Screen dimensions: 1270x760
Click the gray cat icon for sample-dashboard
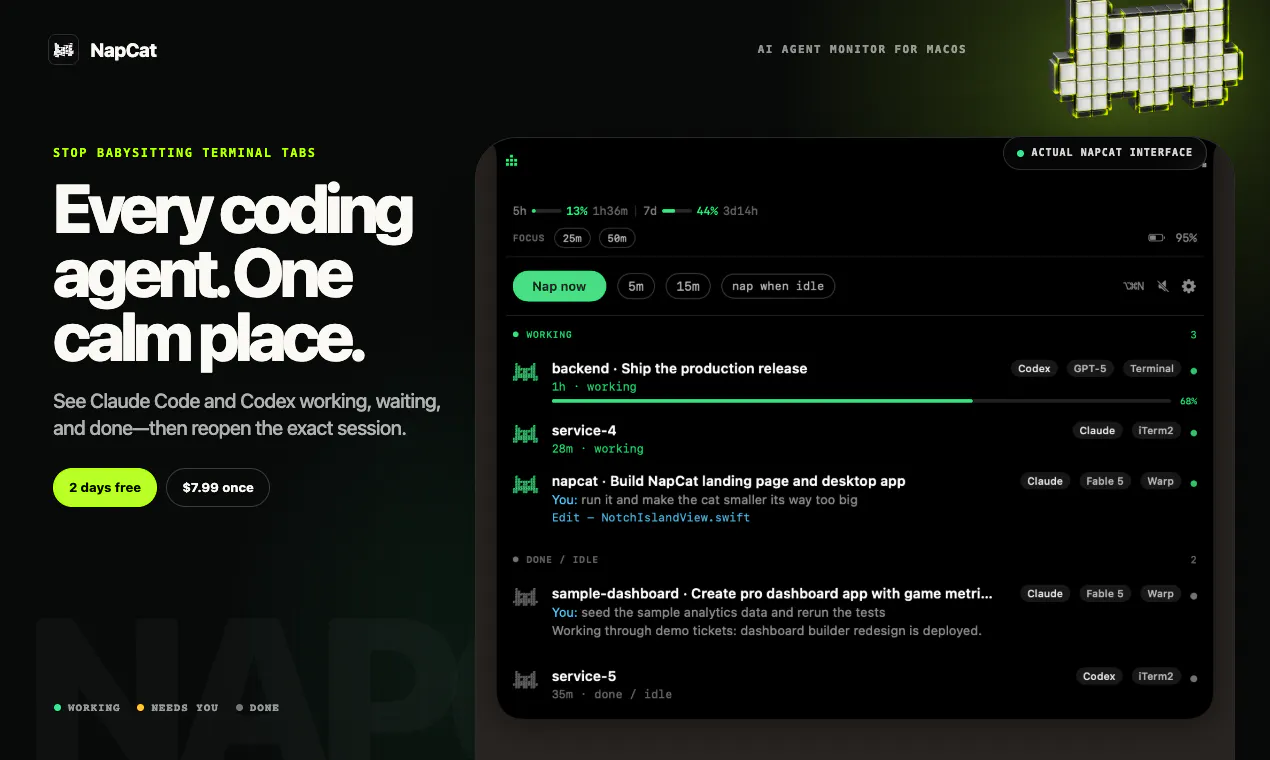(x=525, y=596)
